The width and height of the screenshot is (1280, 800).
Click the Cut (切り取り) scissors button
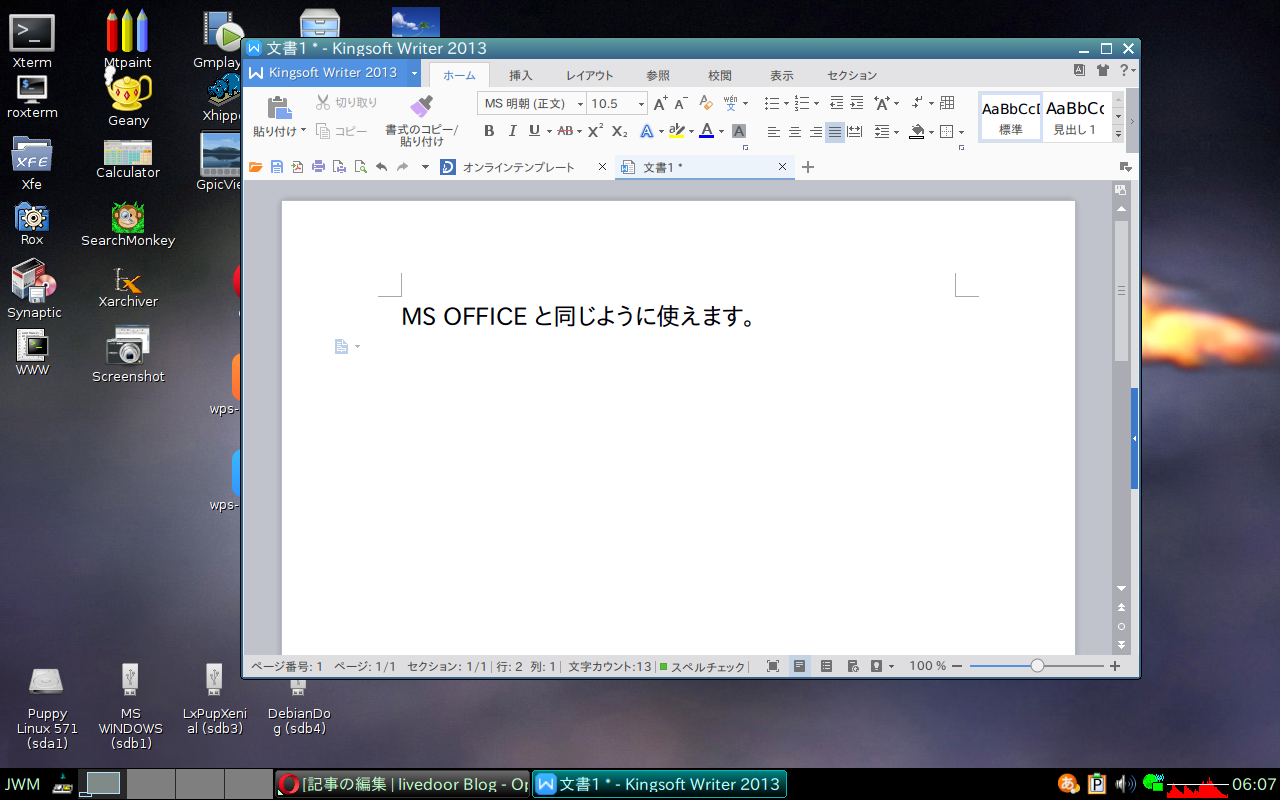pyautogui.click(x=347, y=103)
